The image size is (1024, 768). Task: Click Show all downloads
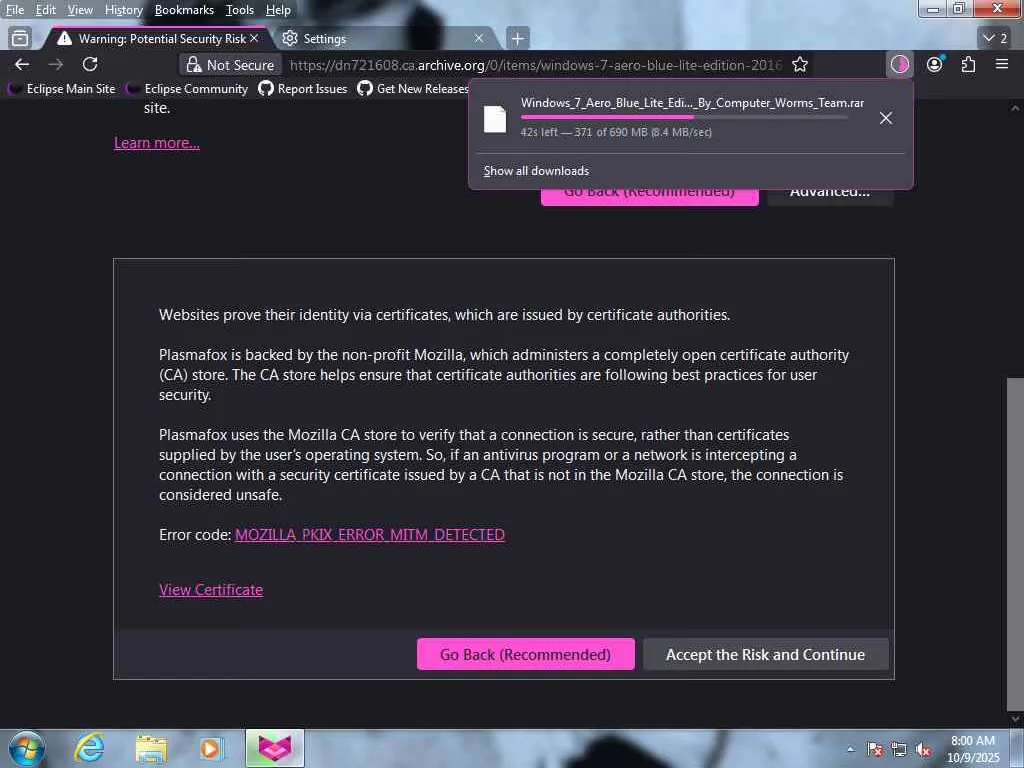[536, 171]
